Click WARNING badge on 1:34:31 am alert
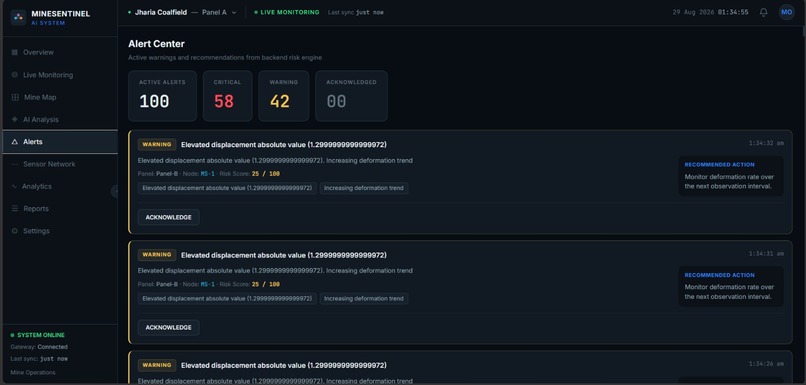This screenshot has height=385, width=806. pos(157,255)
